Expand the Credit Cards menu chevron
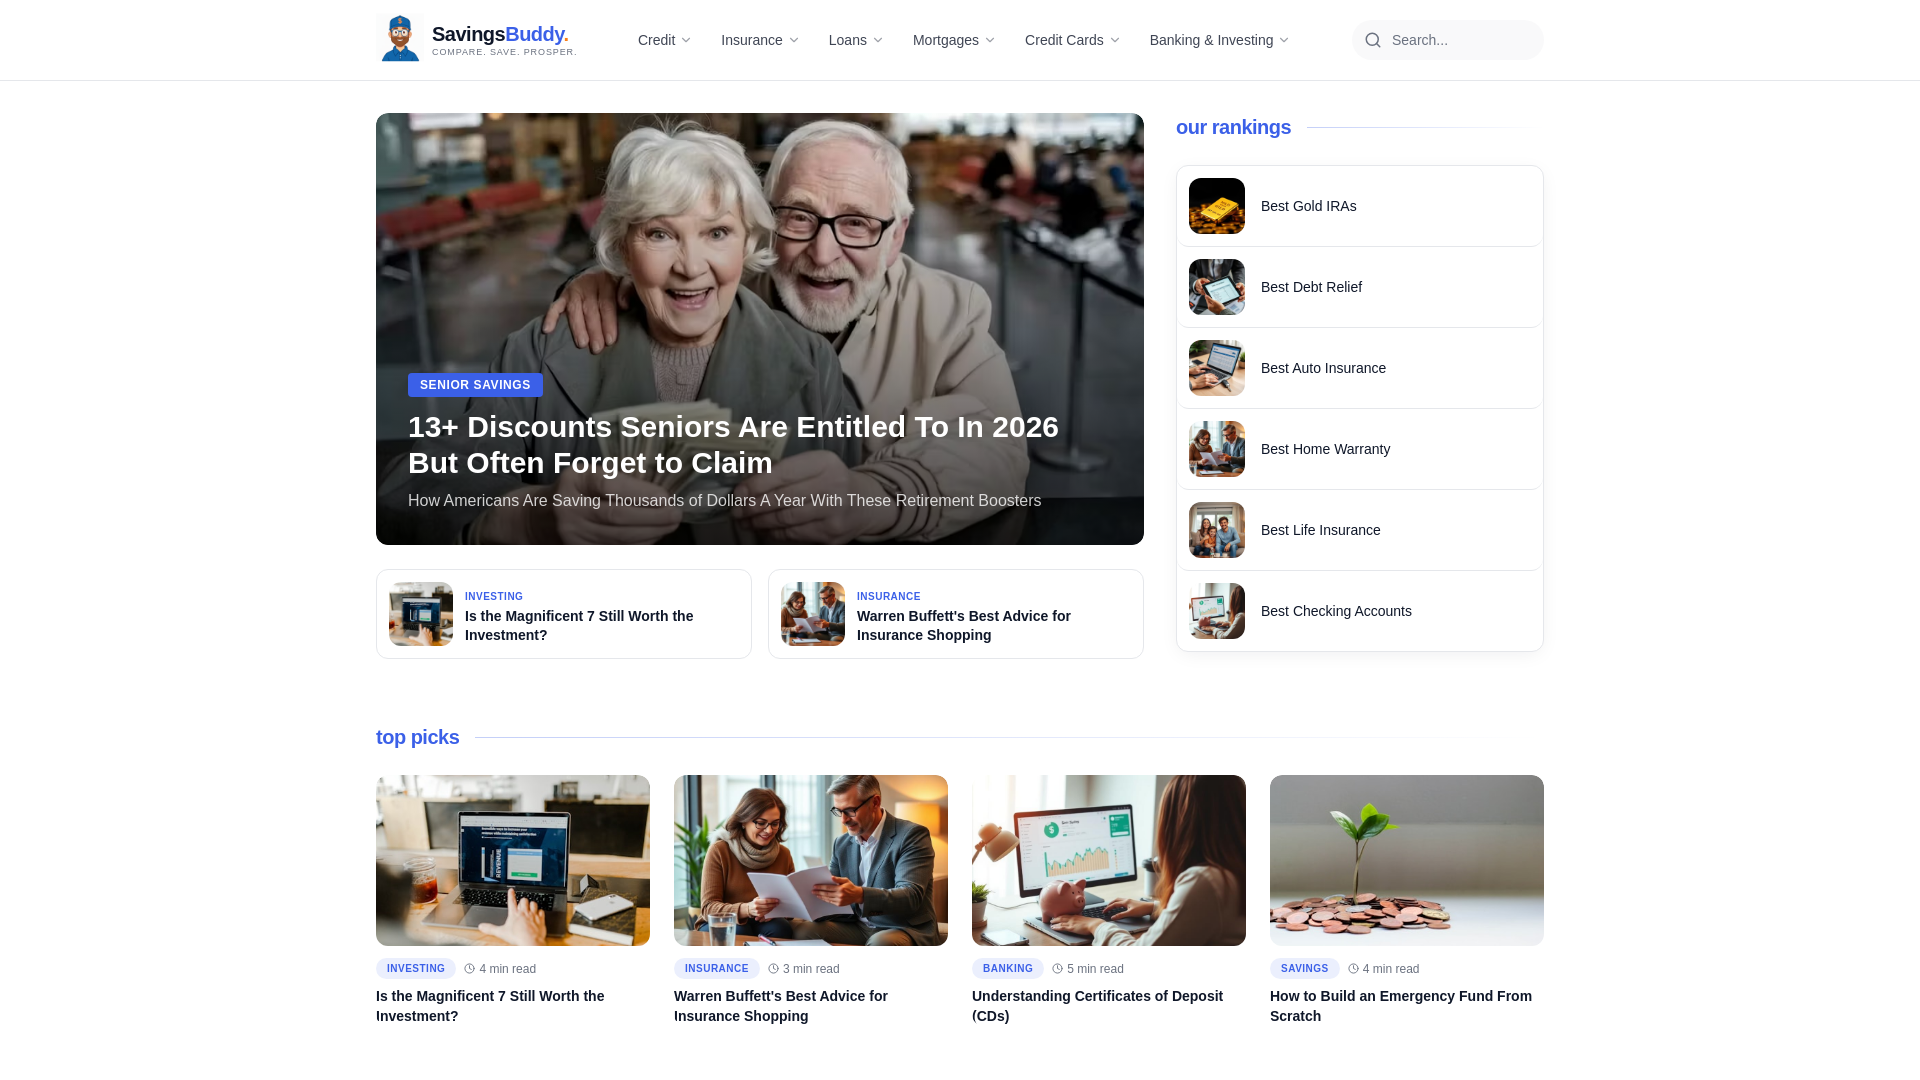Image resolution: width=1920 pixels, height=1080 pixels. [x=1115, y=40]
